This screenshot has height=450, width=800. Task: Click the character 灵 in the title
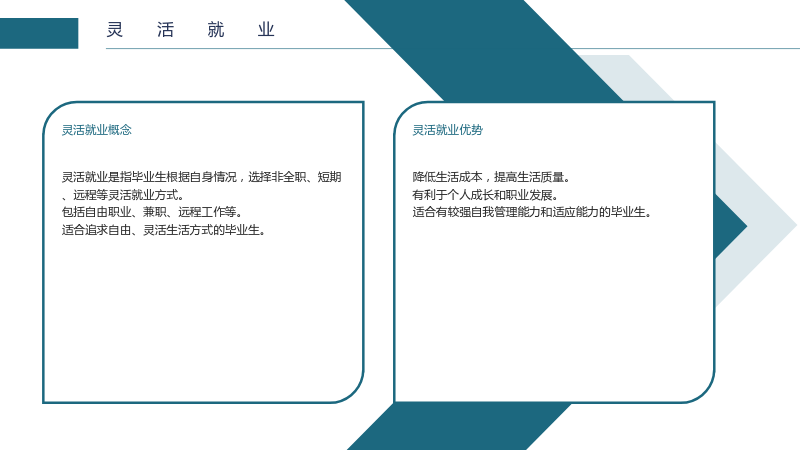(115, 30)
